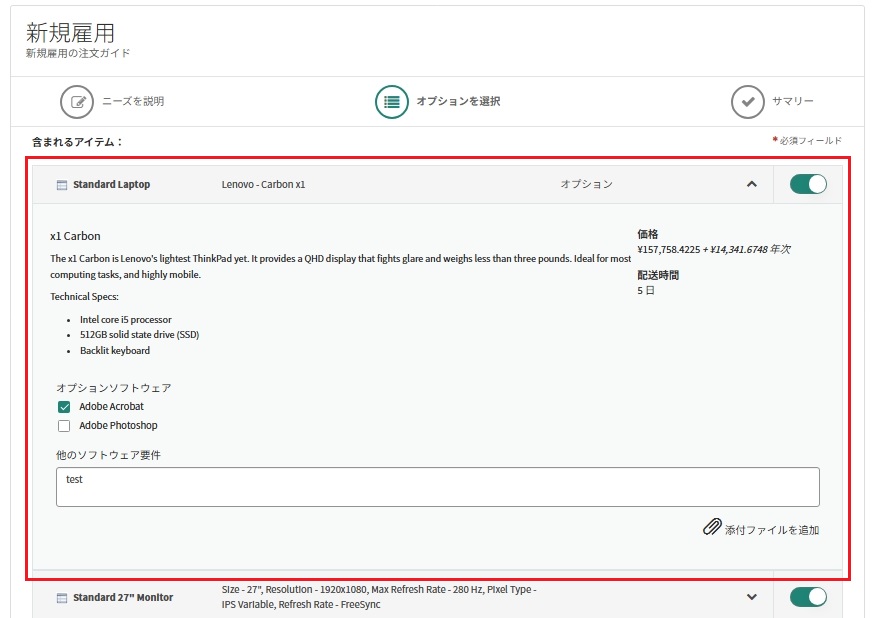Viewport: 873px width, 618px height.
Task: Click the list icon for オプションを選択 step
Action: [x=391, y=102]
